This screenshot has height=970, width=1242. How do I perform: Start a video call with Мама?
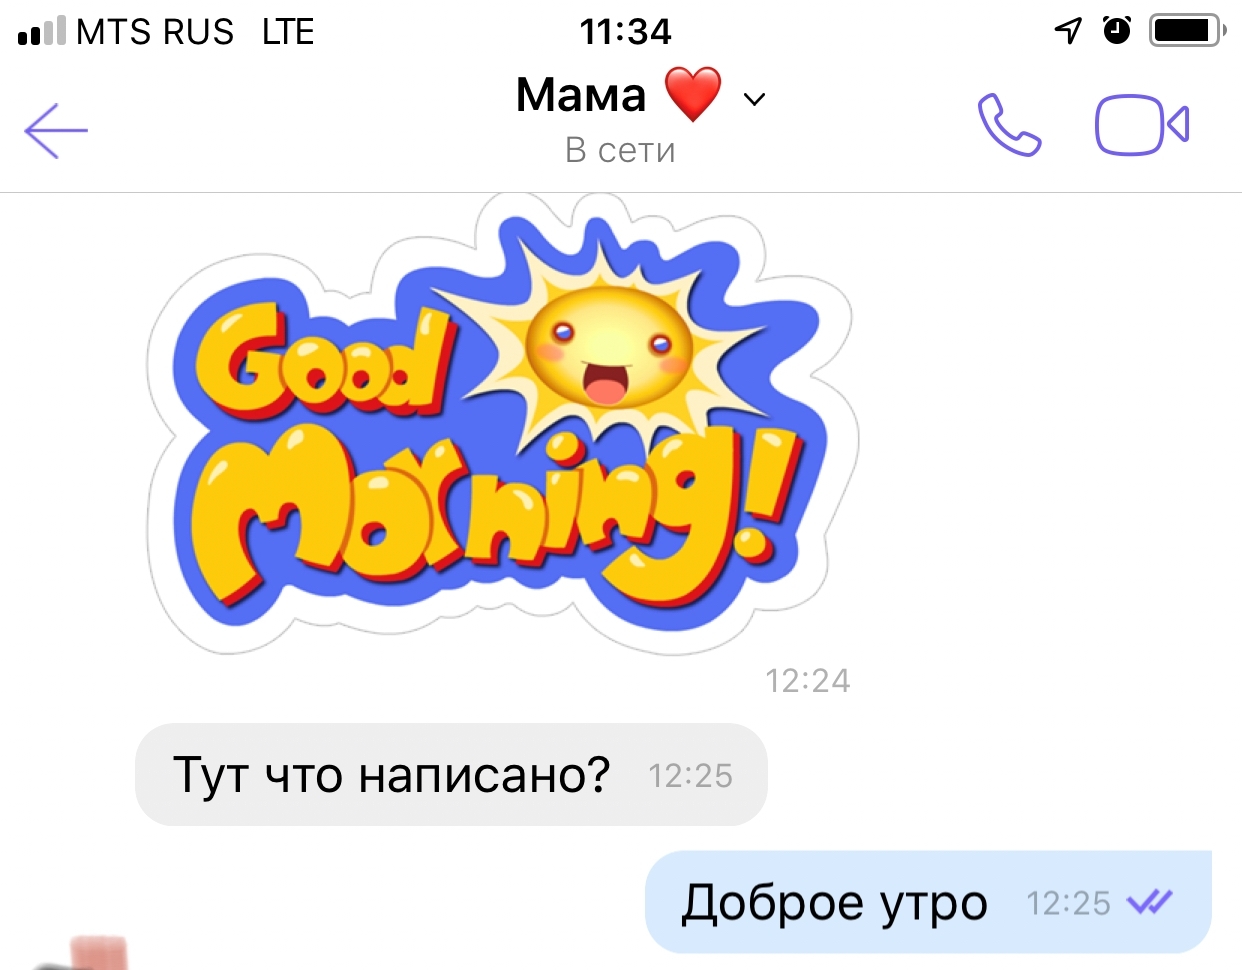(1142, 125)
